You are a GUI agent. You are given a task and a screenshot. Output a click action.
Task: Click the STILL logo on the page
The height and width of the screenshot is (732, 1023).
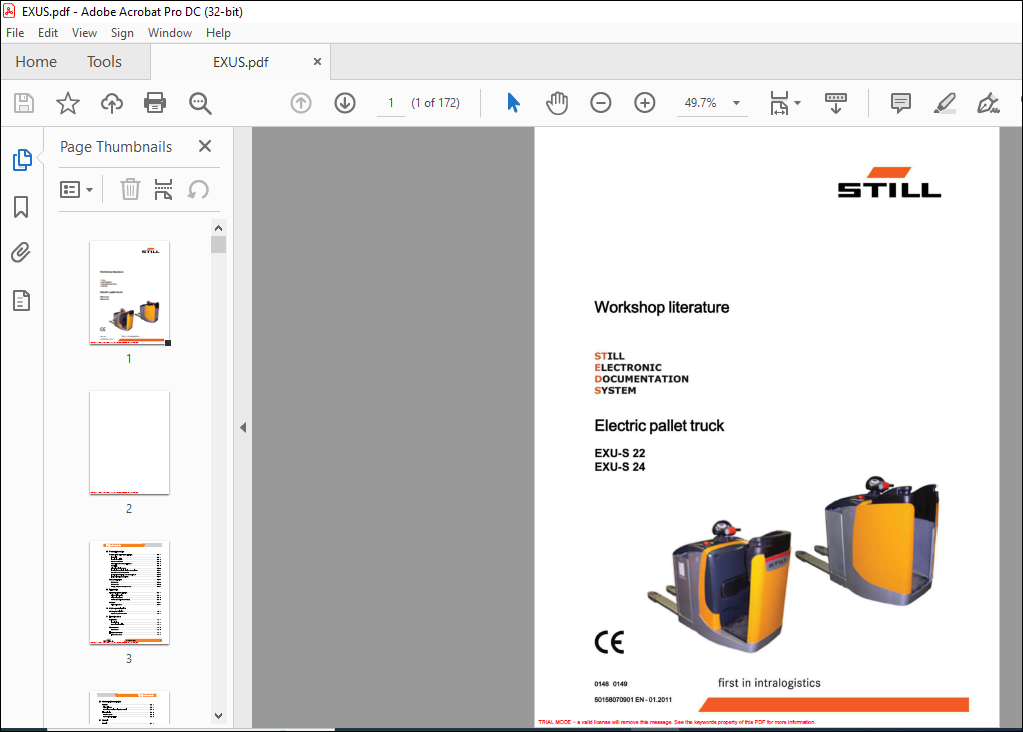pyautogui.click(x=889, y=183)
